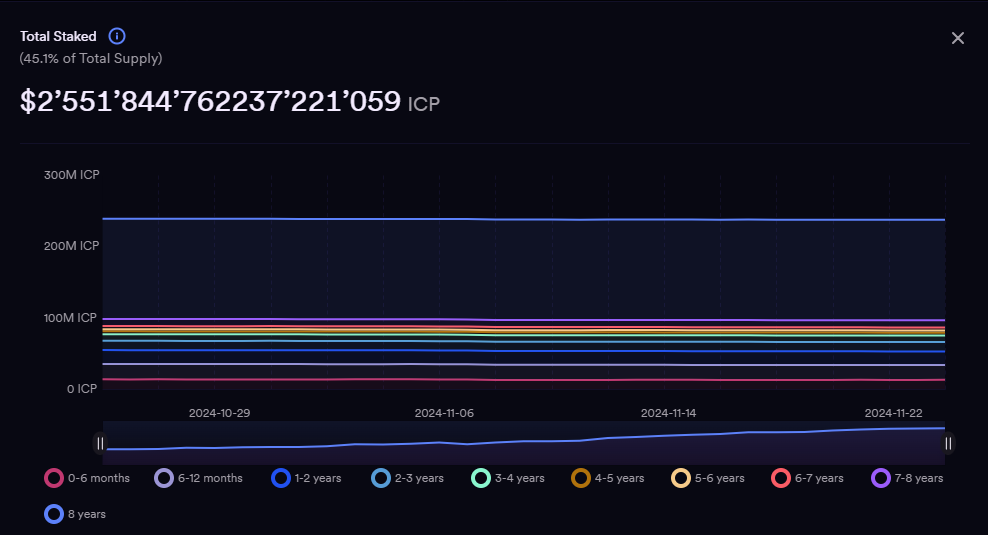
Task: Toggle the 0-6 months legend series
Action: pyautogui.click(x=55, y=478)
